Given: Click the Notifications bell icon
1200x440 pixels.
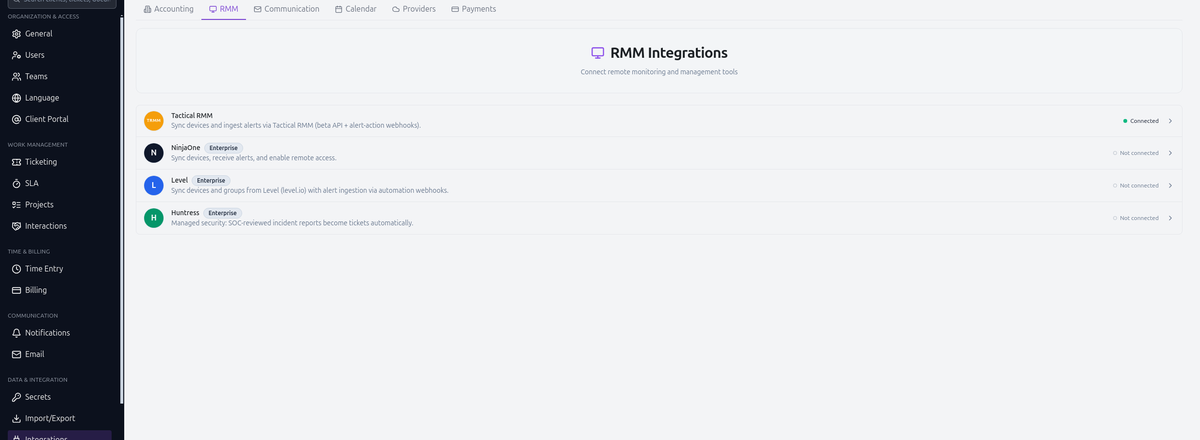Looking at the screenshot, I should tap(16, 333).
